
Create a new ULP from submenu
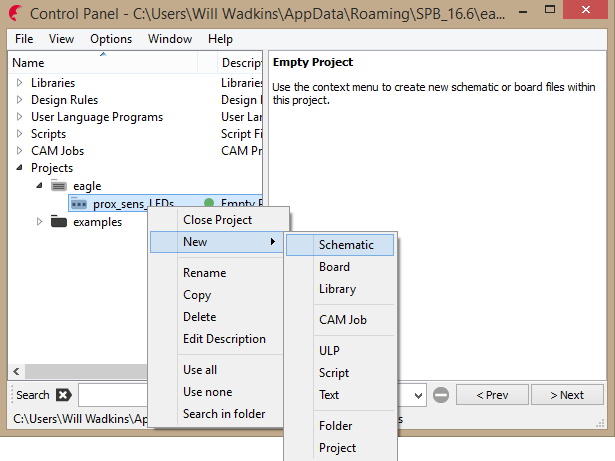(340, 350)
